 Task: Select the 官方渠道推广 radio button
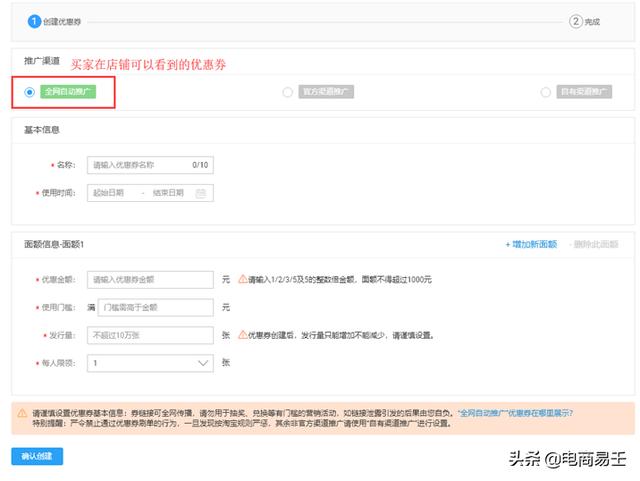pyautogui.click(x=289, y=92)
